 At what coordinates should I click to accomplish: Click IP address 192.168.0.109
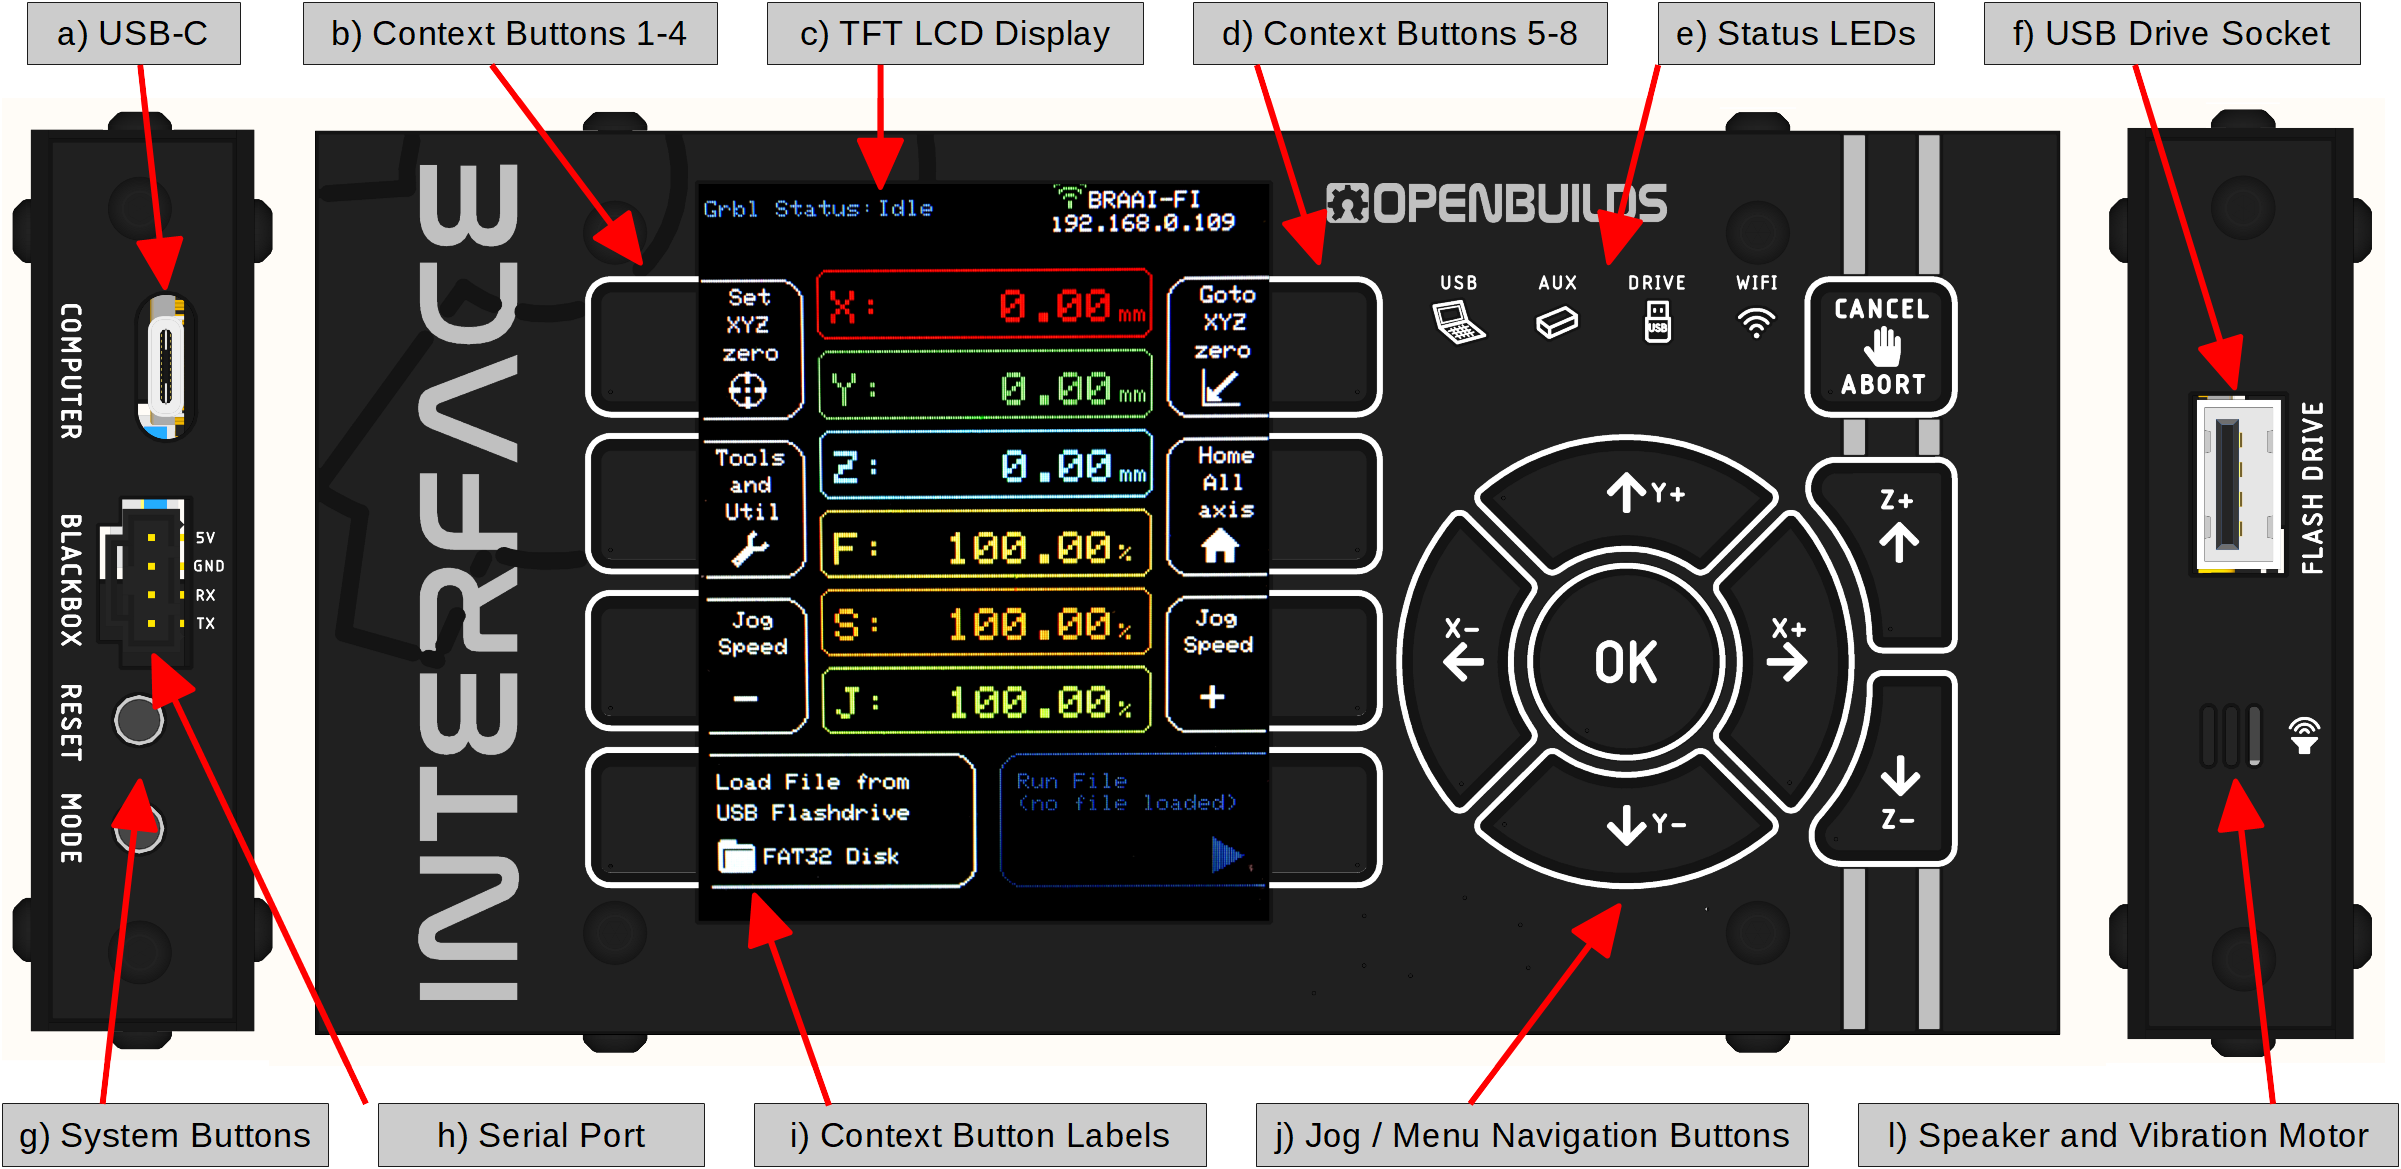[x=1142, y=223]
